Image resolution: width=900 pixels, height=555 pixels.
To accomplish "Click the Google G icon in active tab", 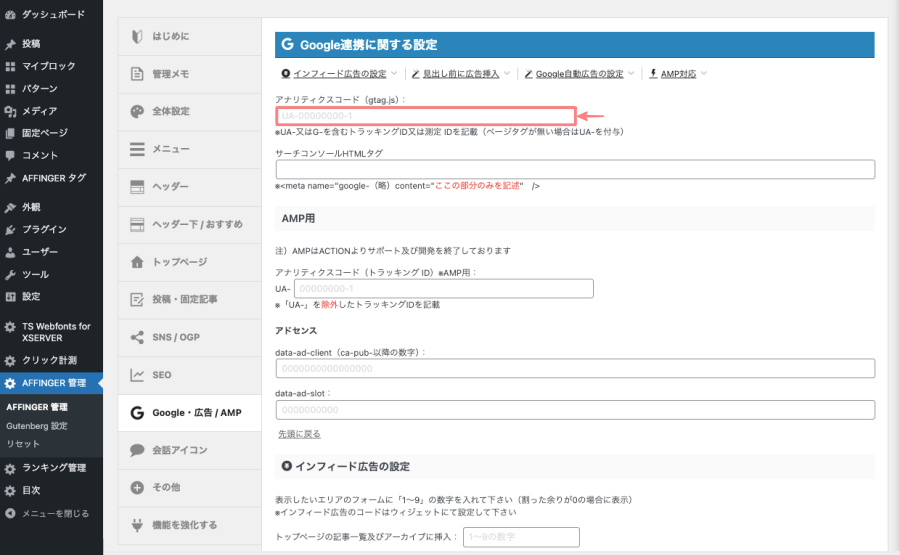I will pyautogui.click(x=137, y=413).
